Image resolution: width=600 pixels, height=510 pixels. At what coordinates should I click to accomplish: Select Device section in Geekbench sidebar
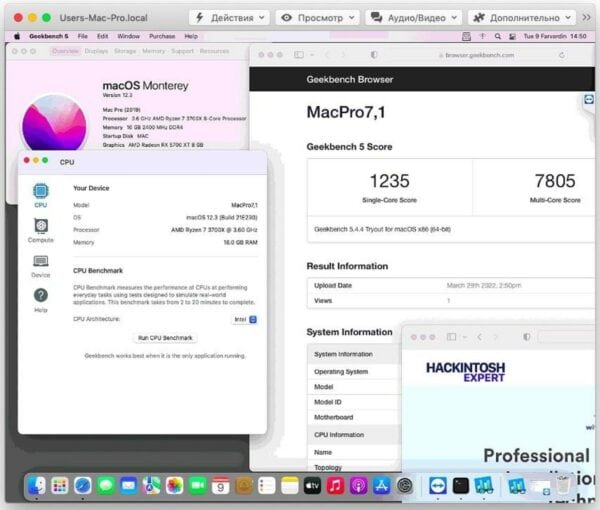tap(41, 266)
